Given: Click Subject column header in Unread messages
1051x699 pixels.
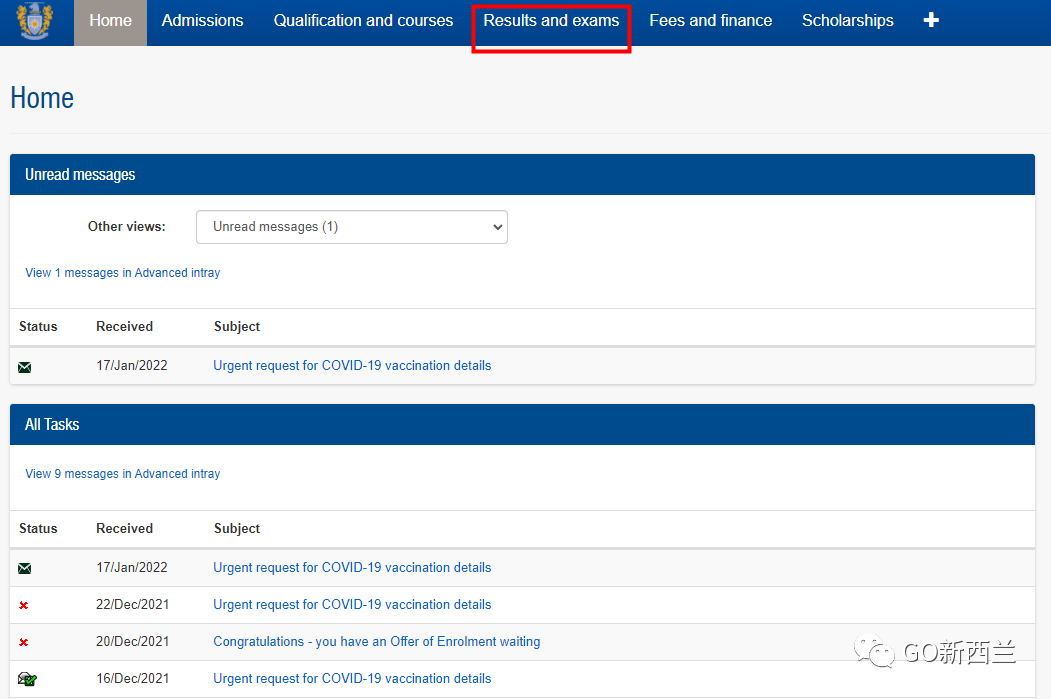Looking at the screenshot, I should [237, 326].
